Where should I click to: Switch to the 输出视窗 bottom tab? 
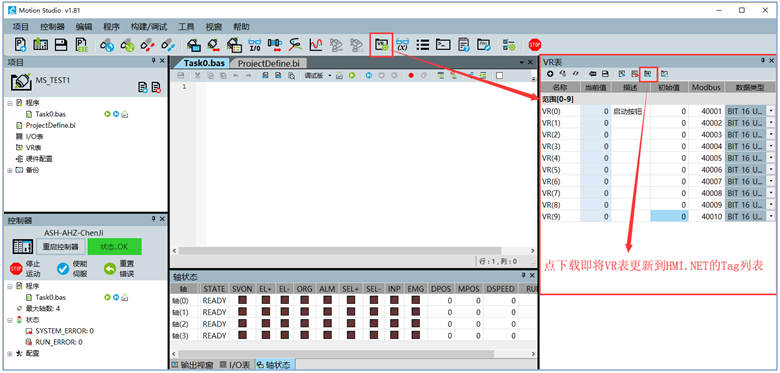[193, 365]
